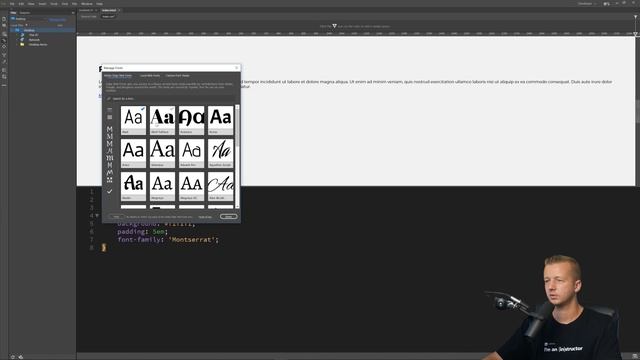Screen dimensions: 640x360
Task: Switch to the index.html document tab
Action: pyautogui.click(x=109, y=10)
